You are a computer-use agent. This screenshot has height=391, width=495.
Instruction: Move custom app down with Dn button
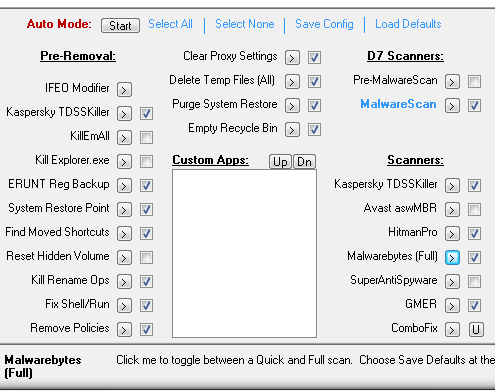click(x=304, y=162)
